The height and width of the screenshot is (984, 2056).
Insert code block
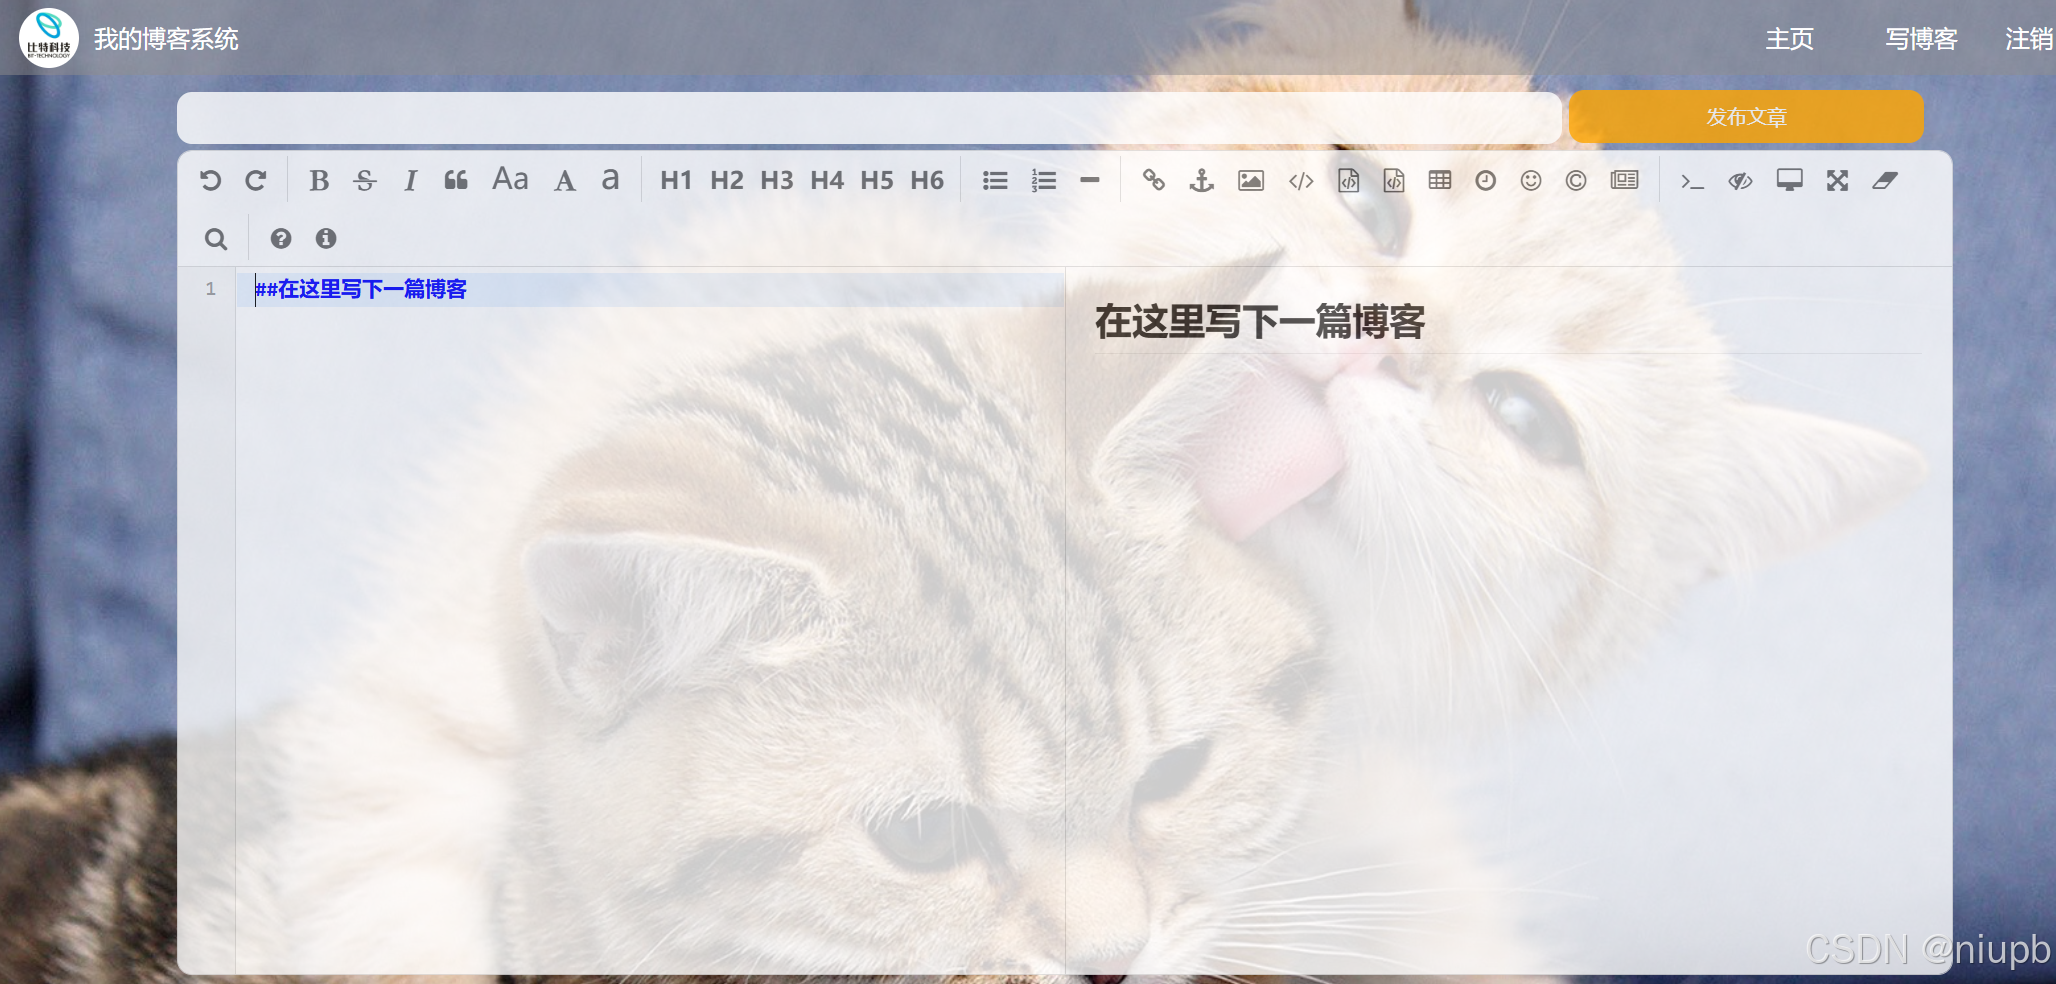point(1394,180)
